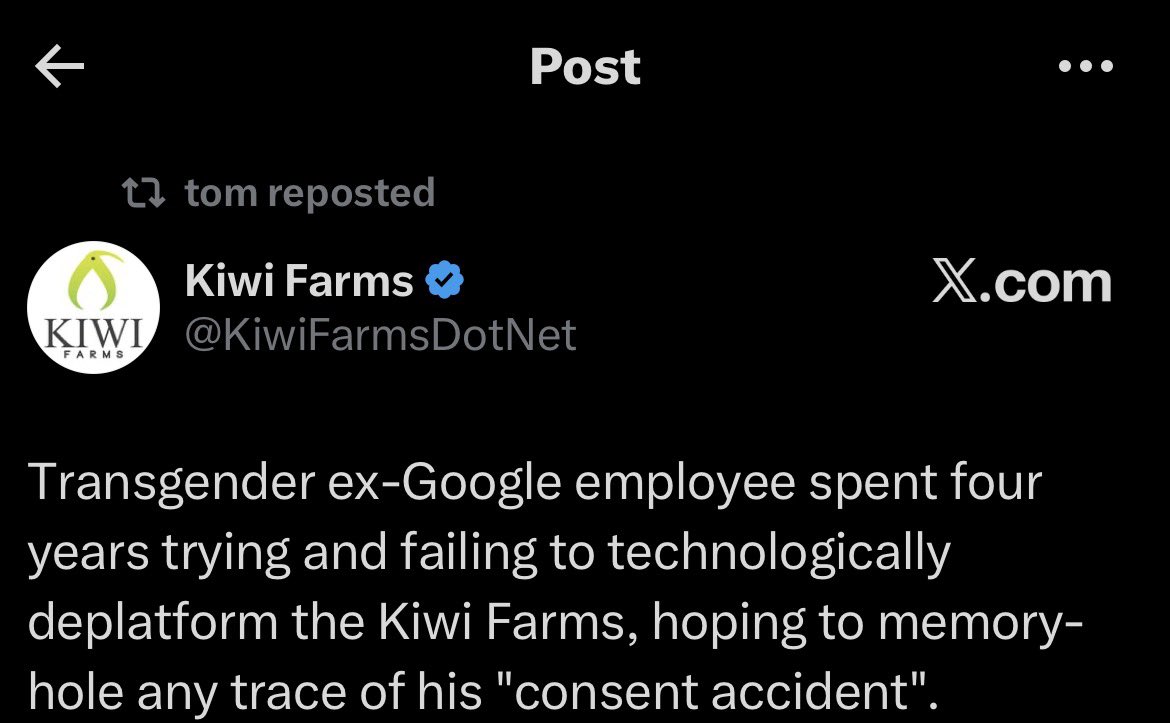The image size is (1170, 723).
Task: Open the "tom reposted" label
Action: click(x=309, y=192)
